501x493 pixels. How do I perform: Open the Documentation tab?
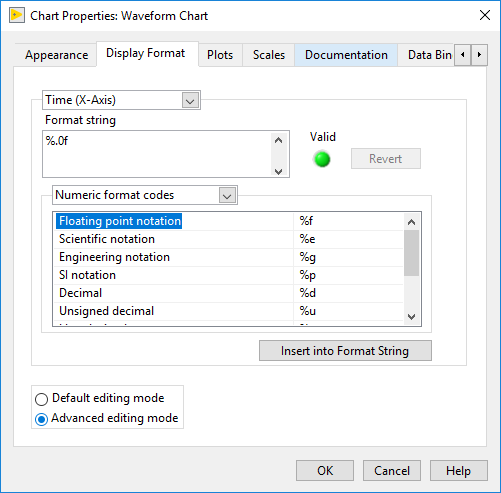click(x=346, y=55)
